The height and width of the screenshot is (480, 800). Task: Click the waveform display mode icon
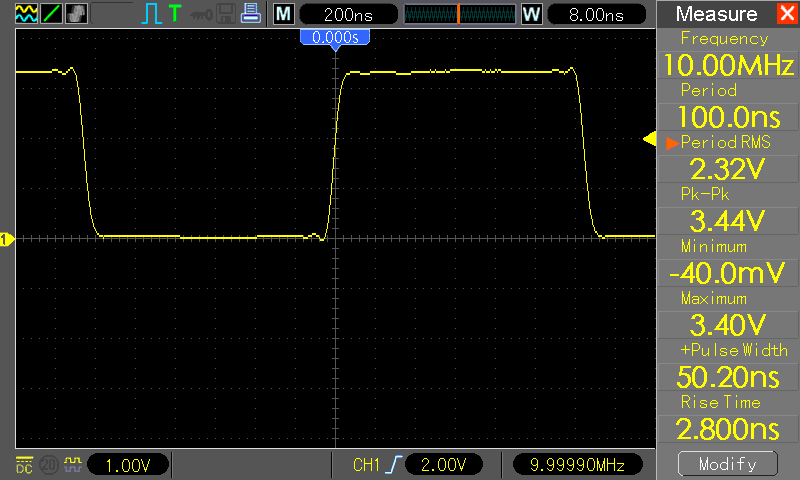pyautogui.click(x=26, y=14)
